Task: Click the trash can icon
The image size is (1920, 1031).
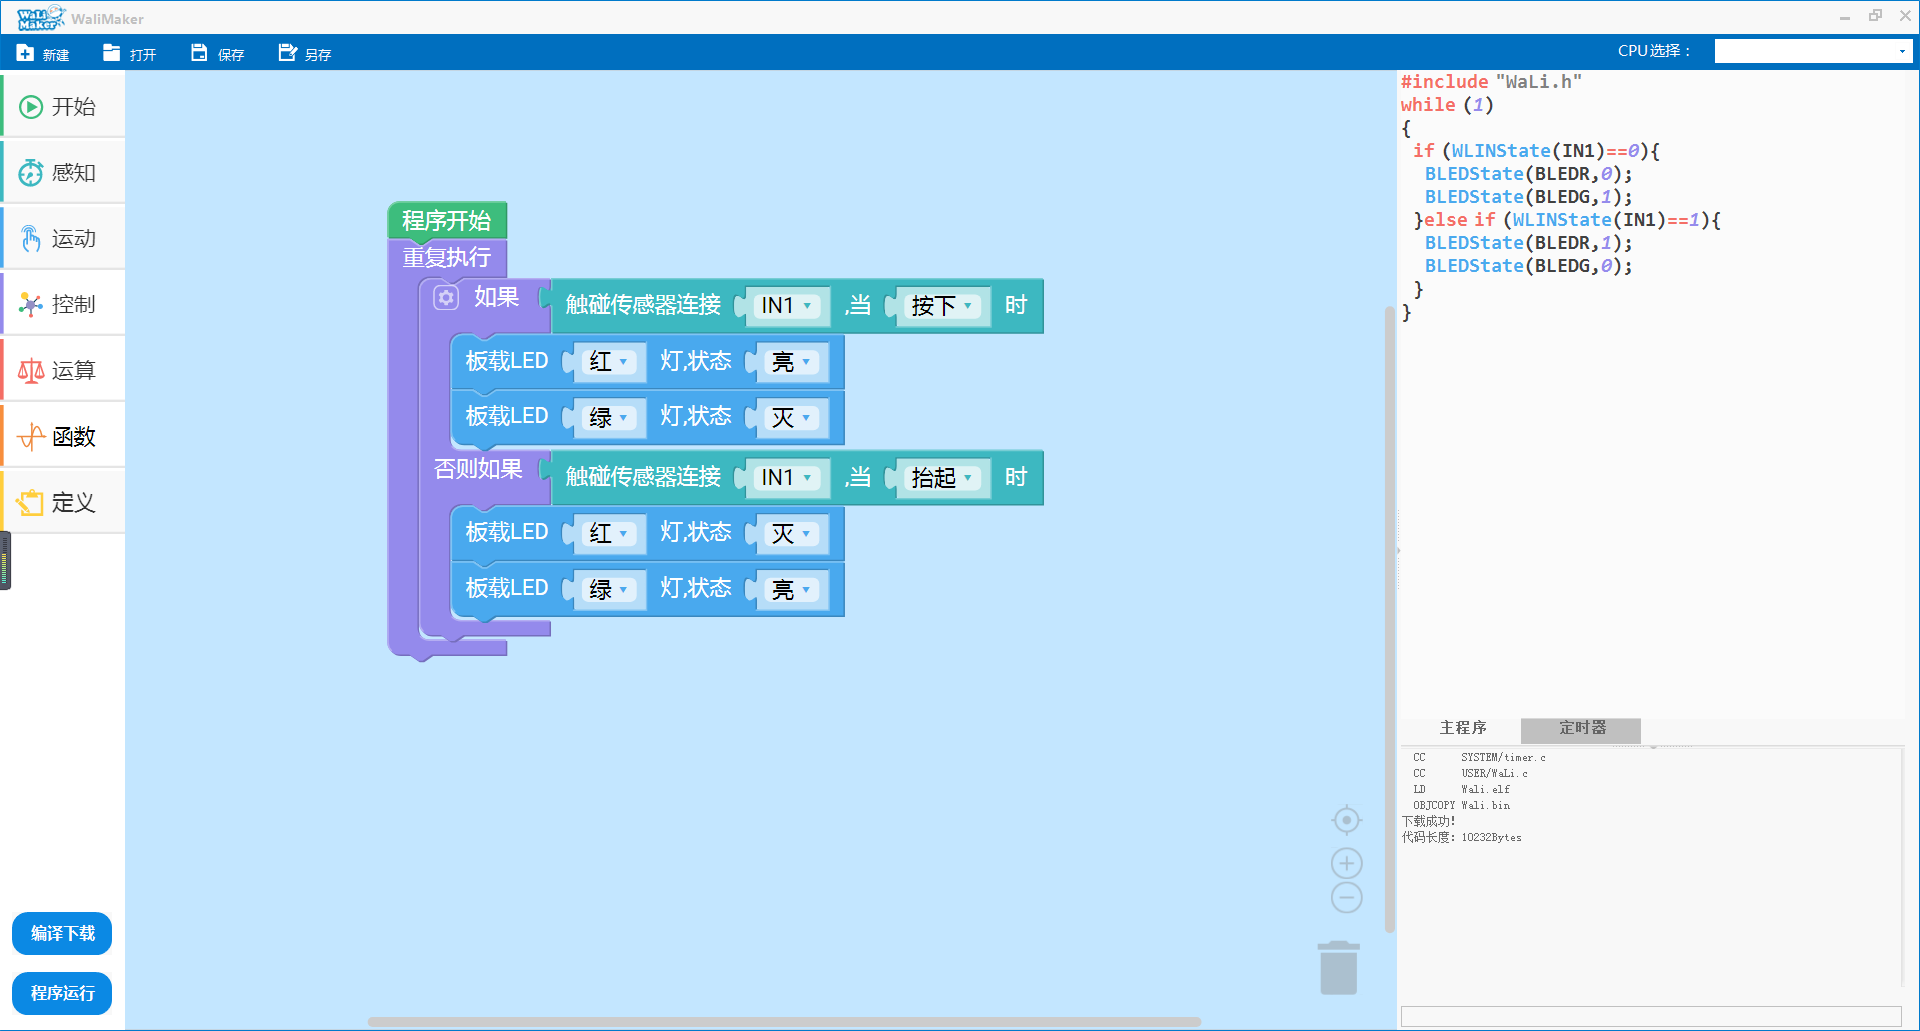Action: click(1338, 968)
